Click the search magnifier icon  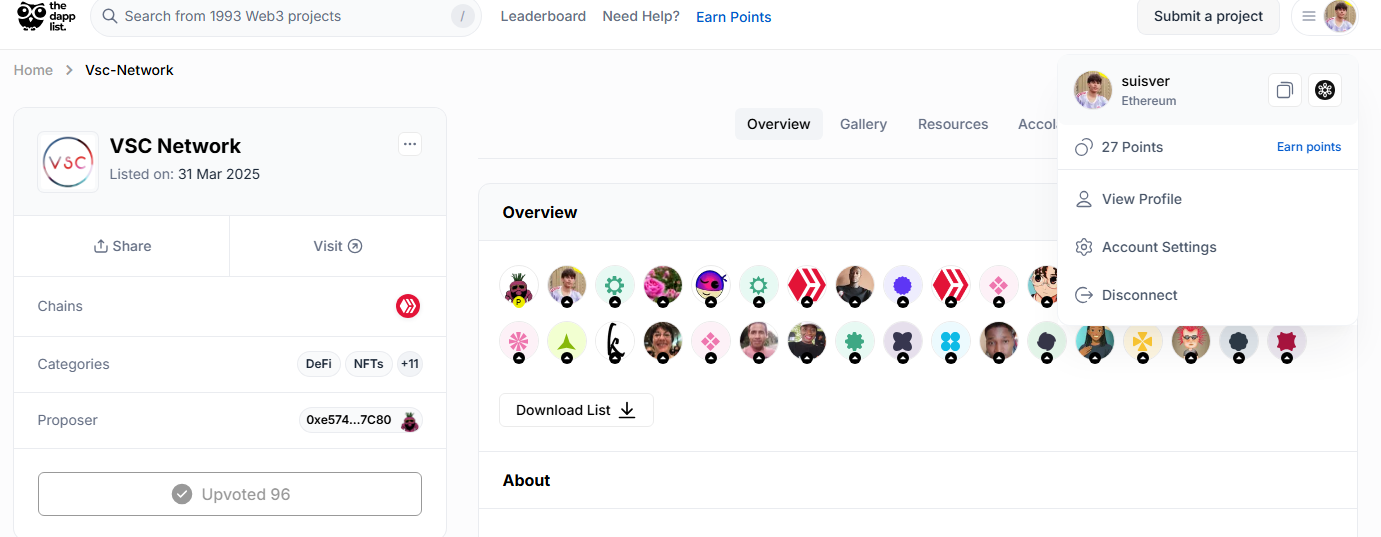pos(110,16)
